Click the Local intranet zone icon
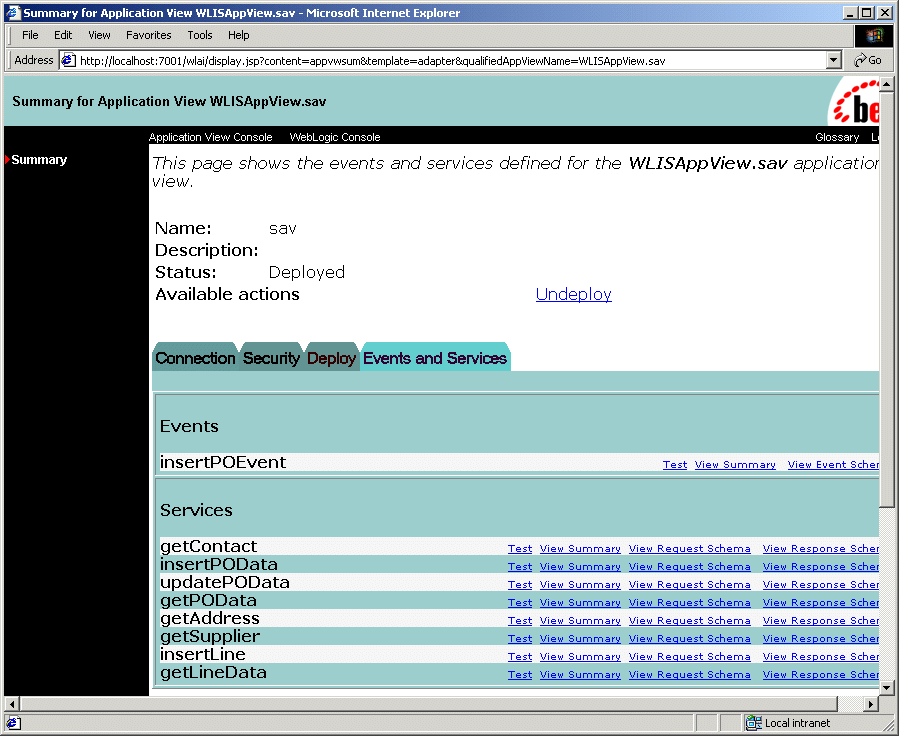The image size is (899, 736). [753, 723]
